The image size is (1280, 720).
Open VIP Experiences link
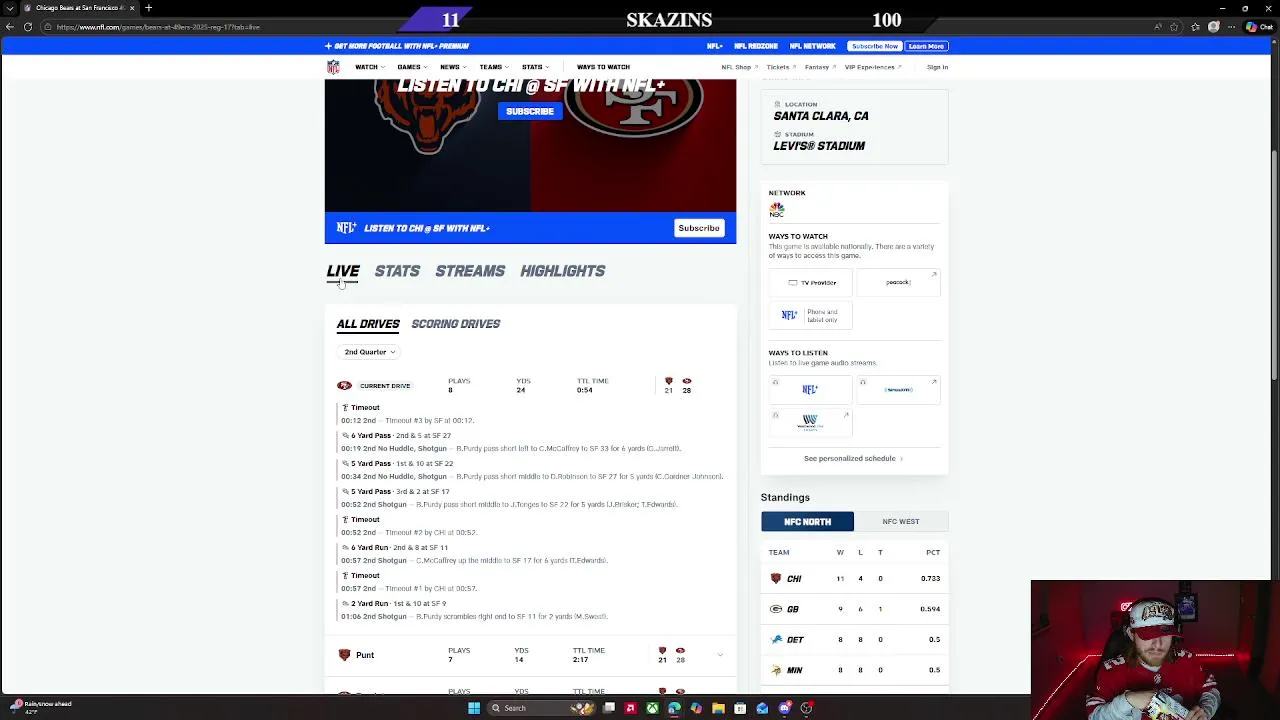coord(872,67)
